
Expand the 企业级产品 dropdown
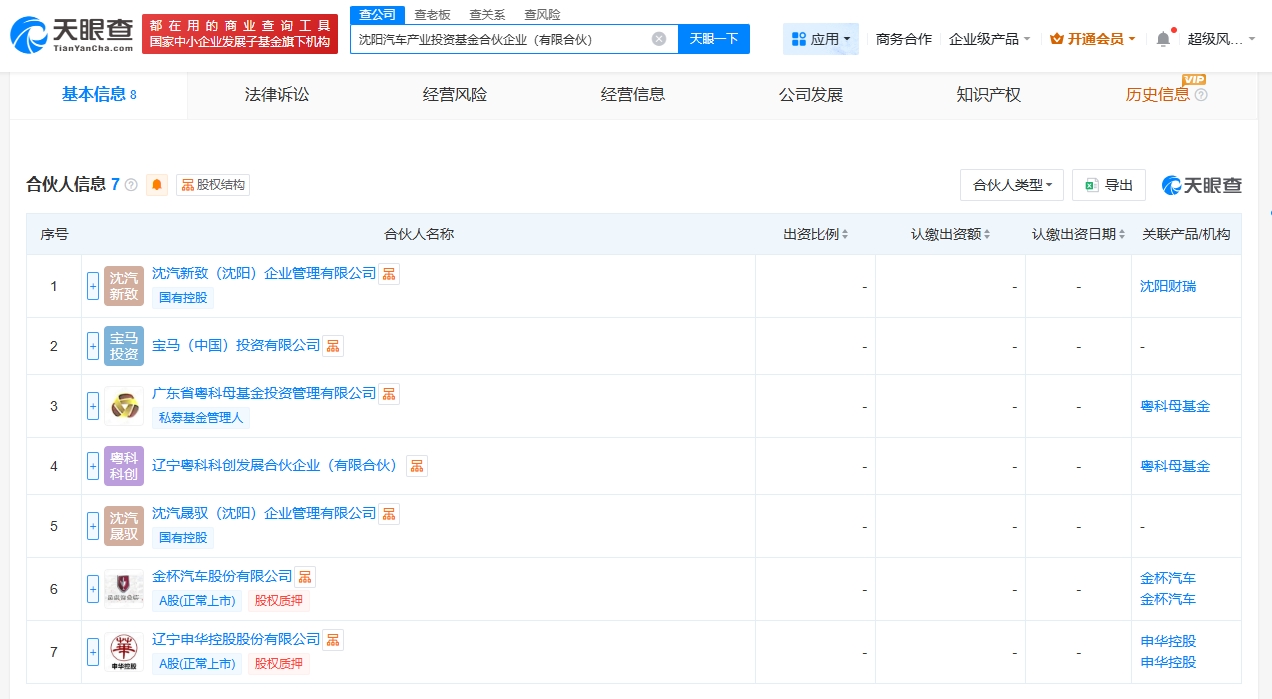pos(989,39)
